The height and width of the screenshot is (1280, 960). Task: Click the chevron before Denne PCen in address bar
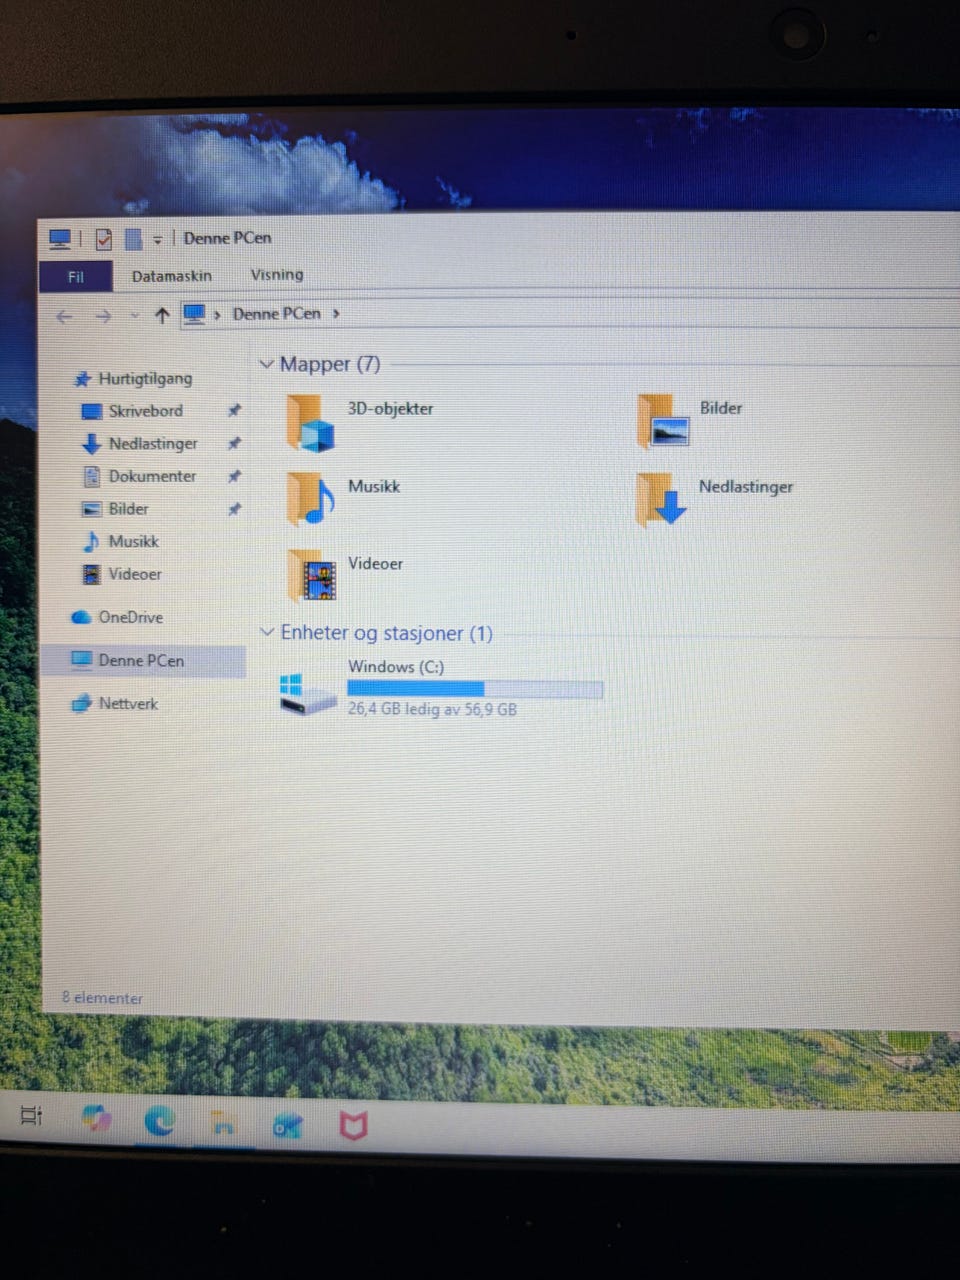click(x=217, y=315)
